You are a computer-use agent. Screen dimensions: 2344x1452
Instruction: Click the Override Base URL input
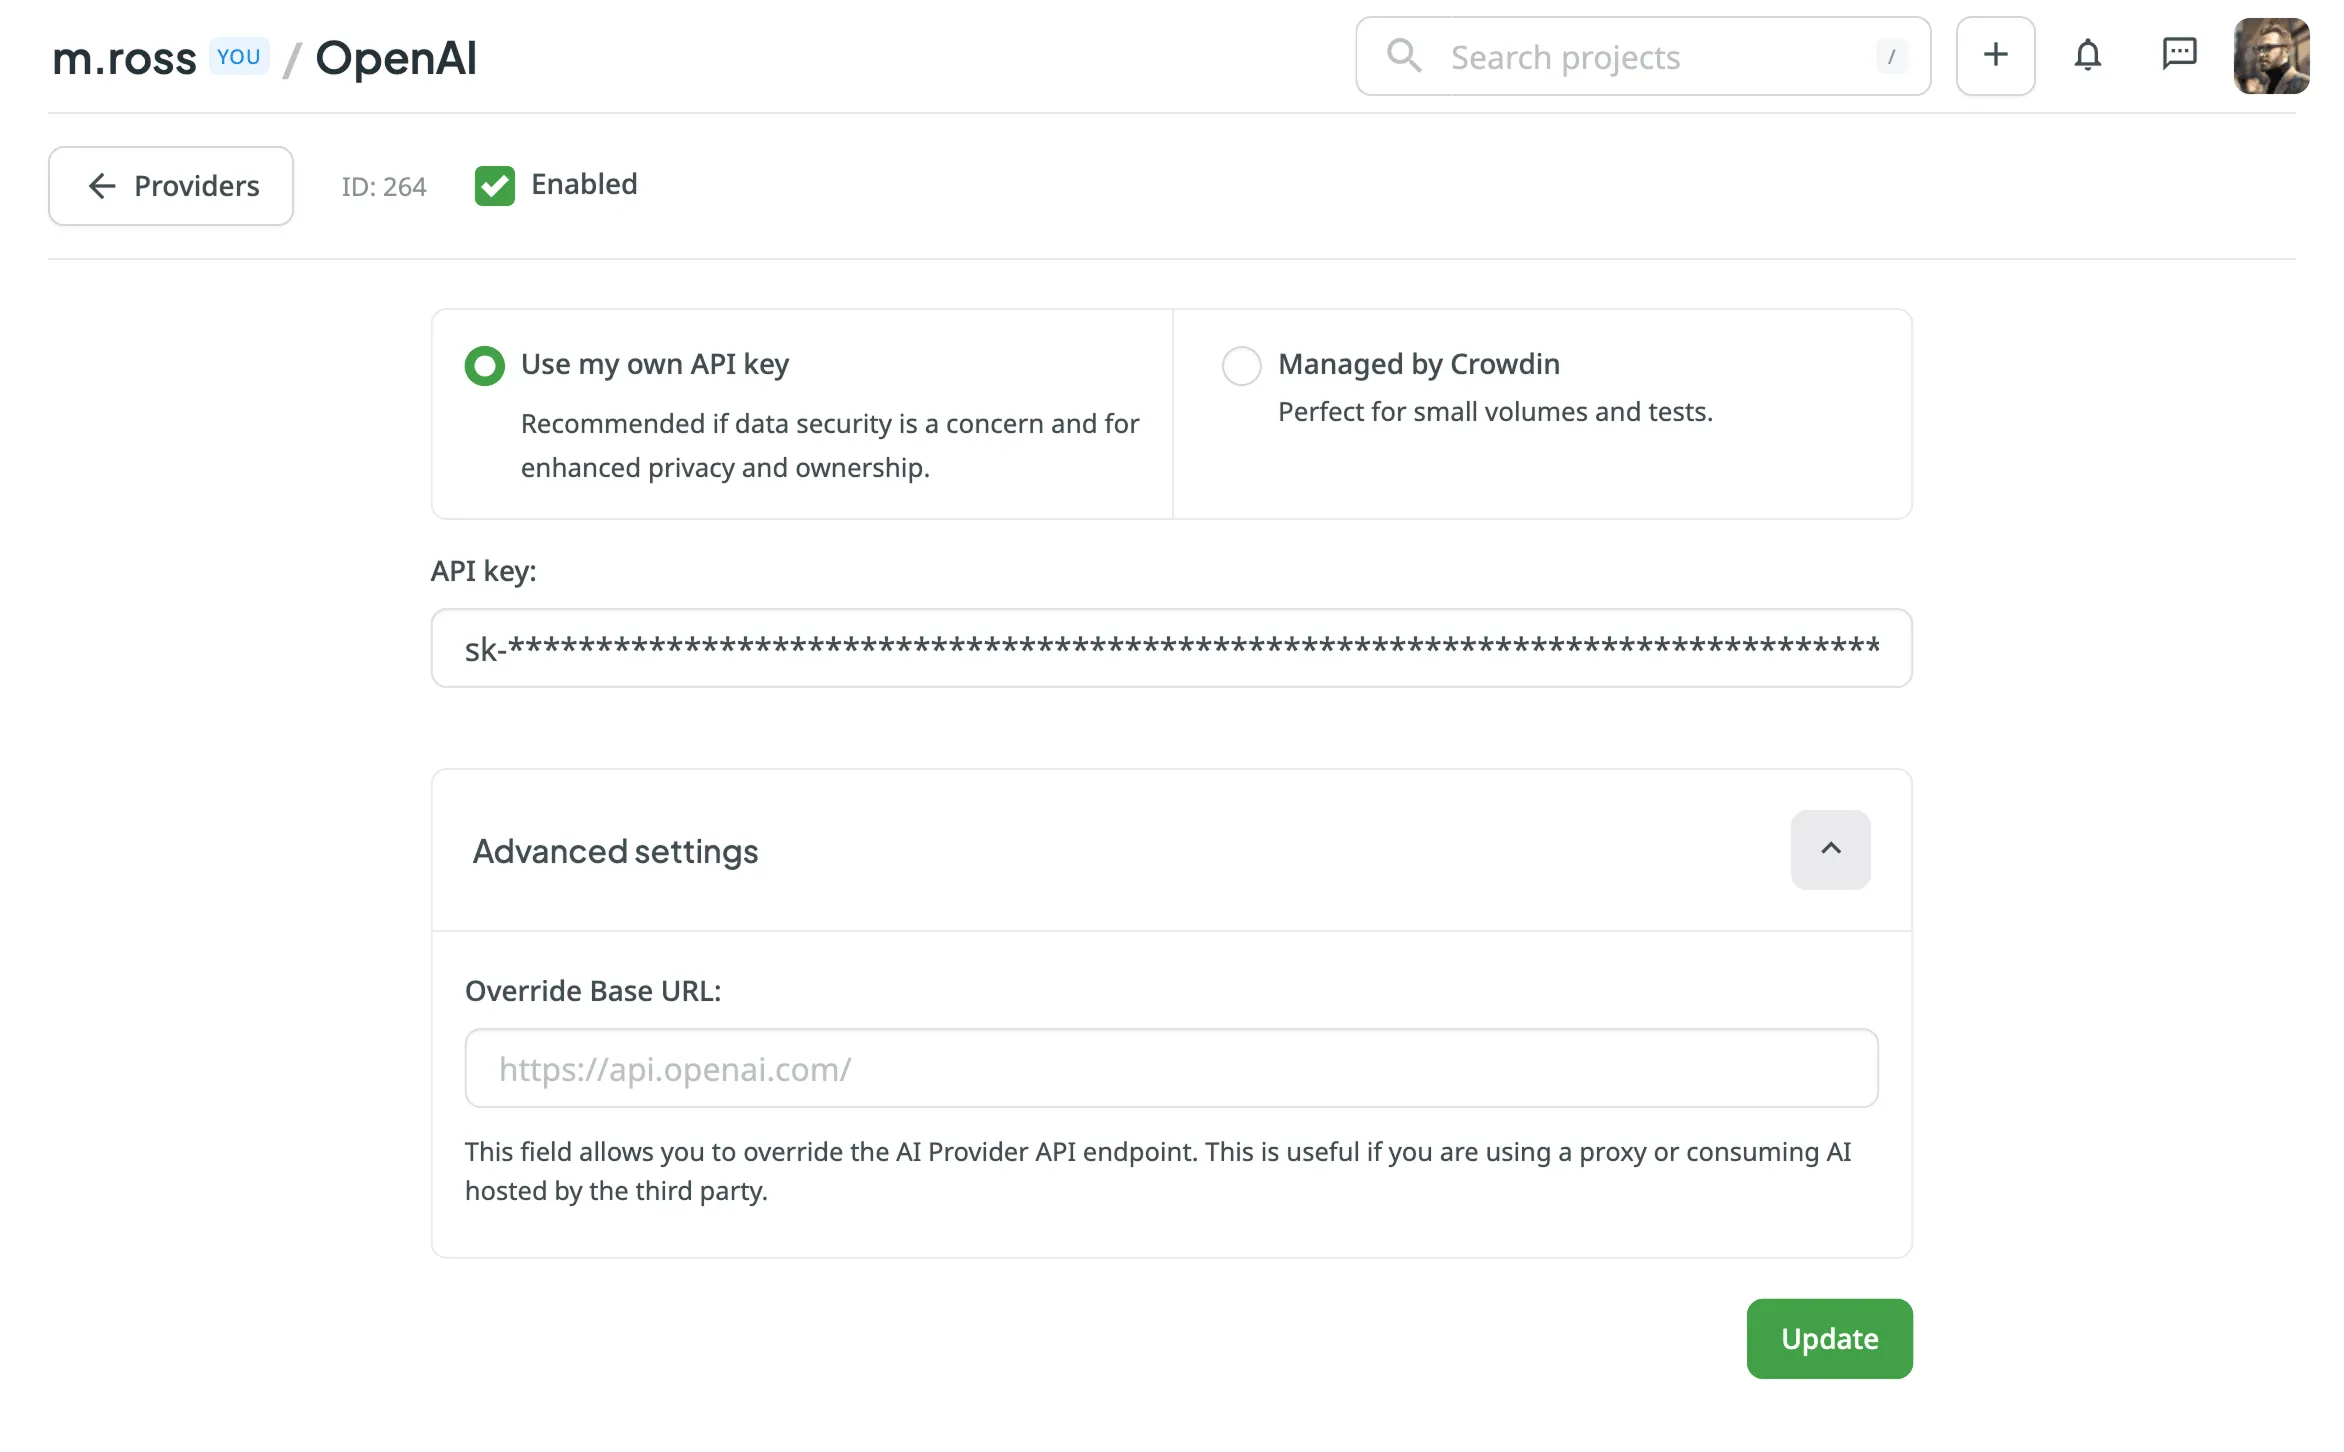click(1170, 1068)
